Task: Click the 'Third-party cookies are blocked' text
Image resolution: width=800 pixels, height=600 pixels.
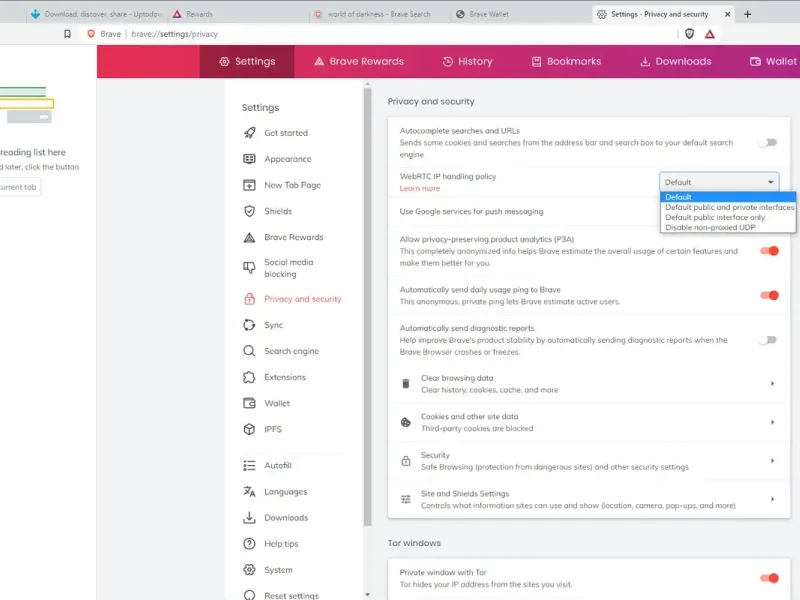Action: click(x=477, y=429)
